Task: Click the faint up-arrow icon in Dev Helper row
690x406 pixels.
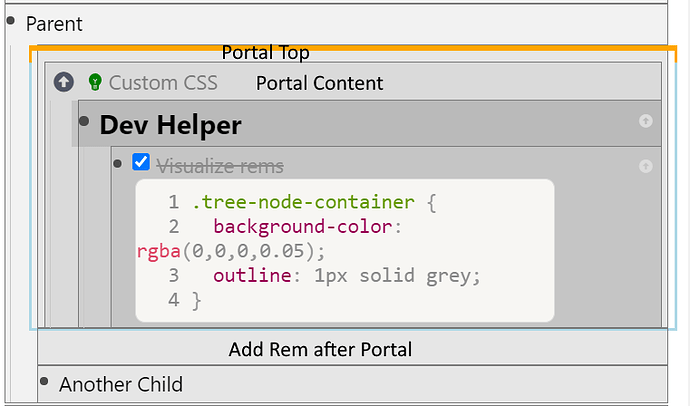Action: click(646, 121)
